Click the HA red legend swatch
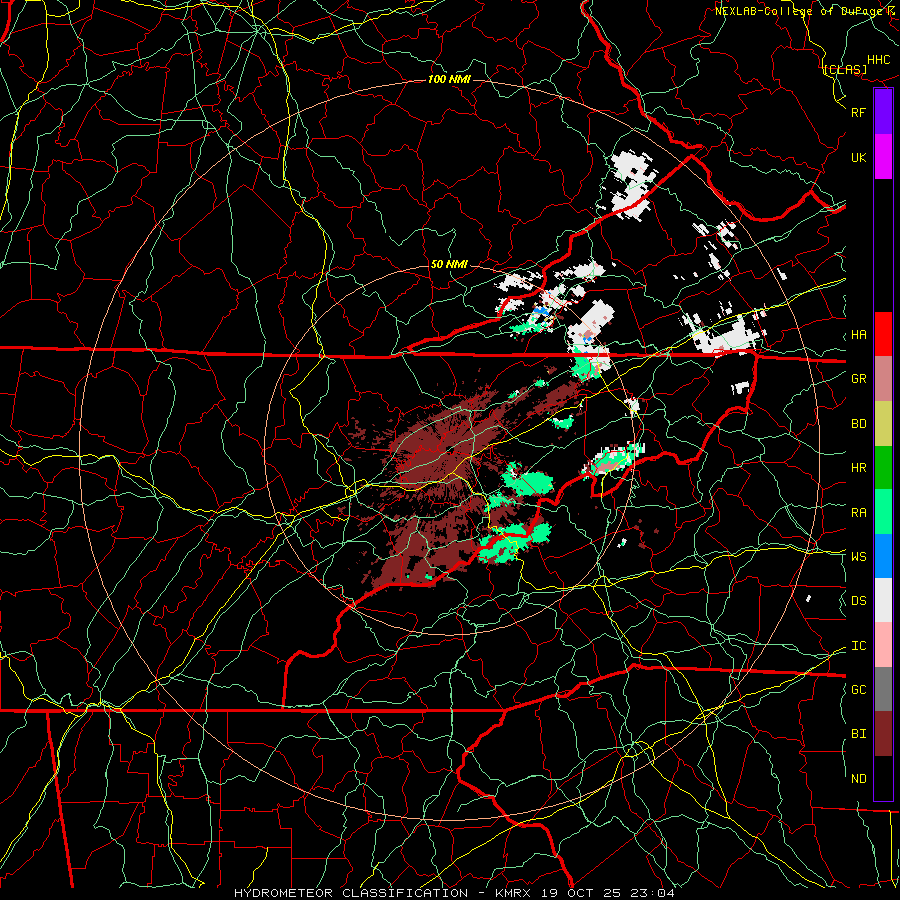 tap(883, 334)
